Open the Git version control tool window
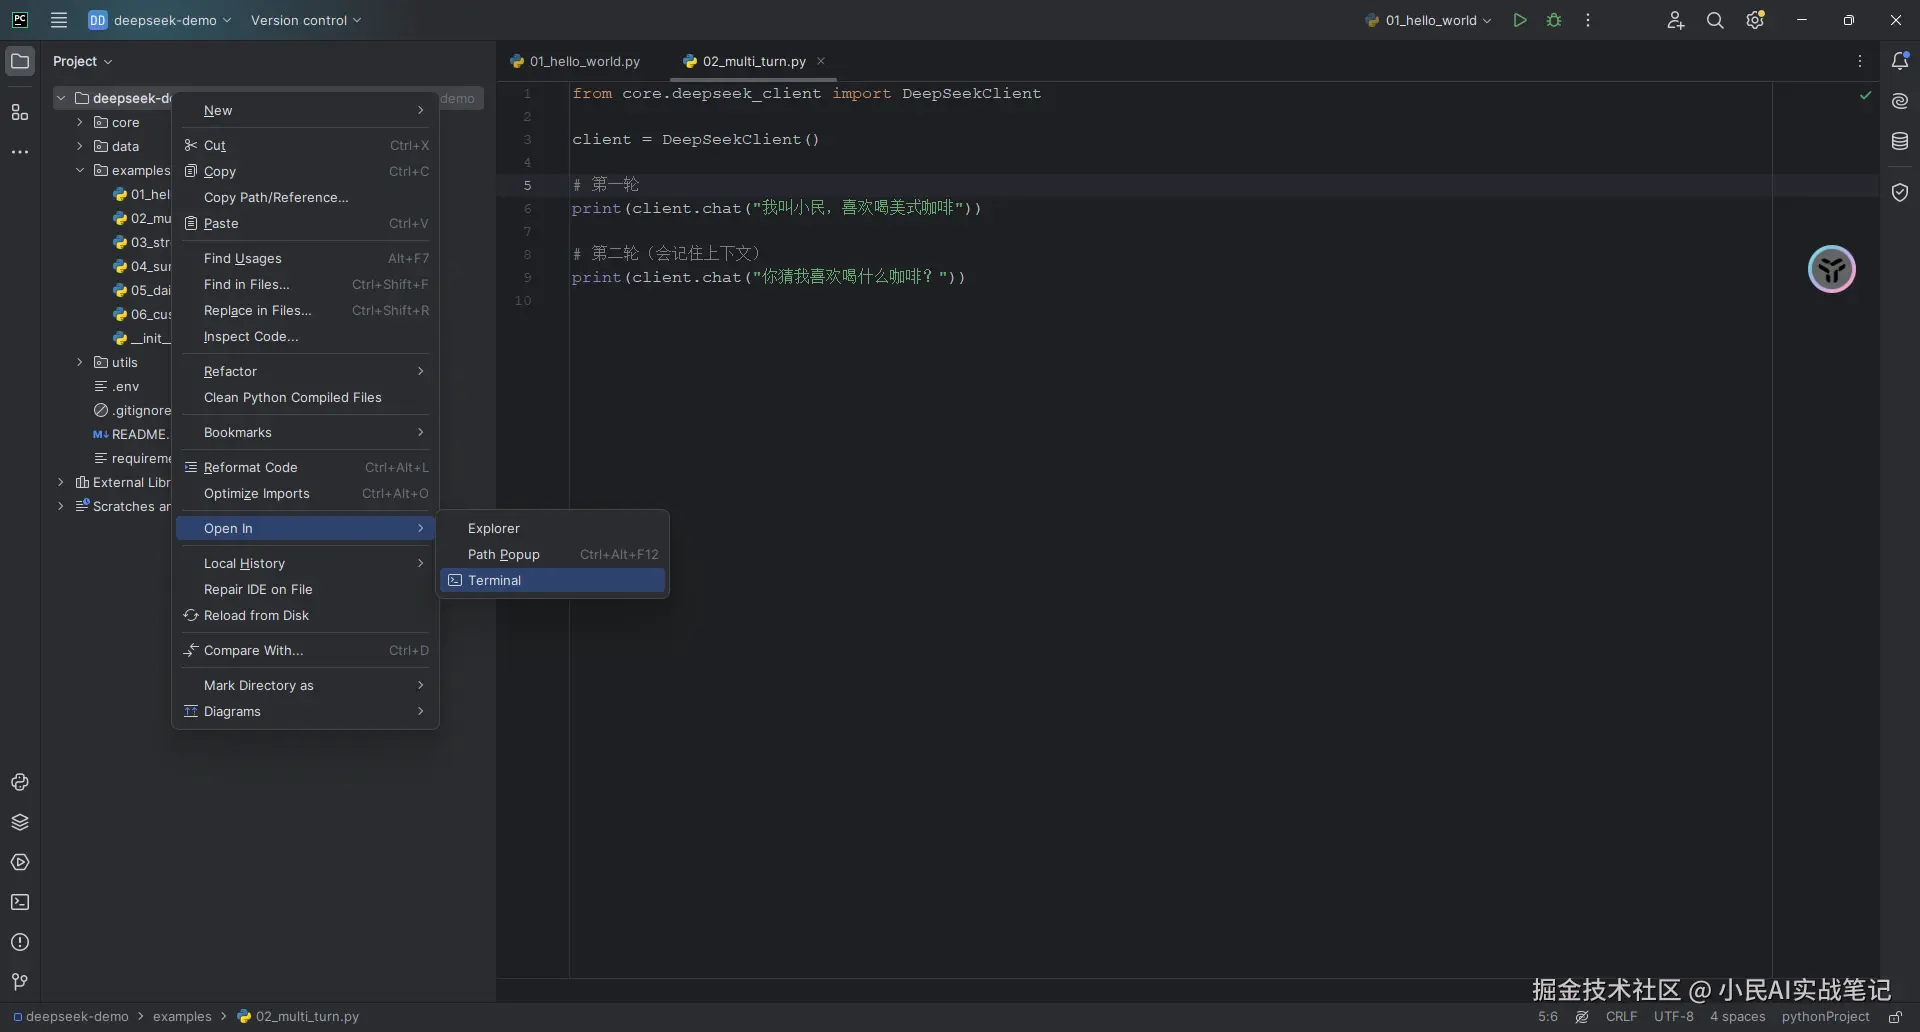Screen dimensions: 1920x1032 (20, 982)
